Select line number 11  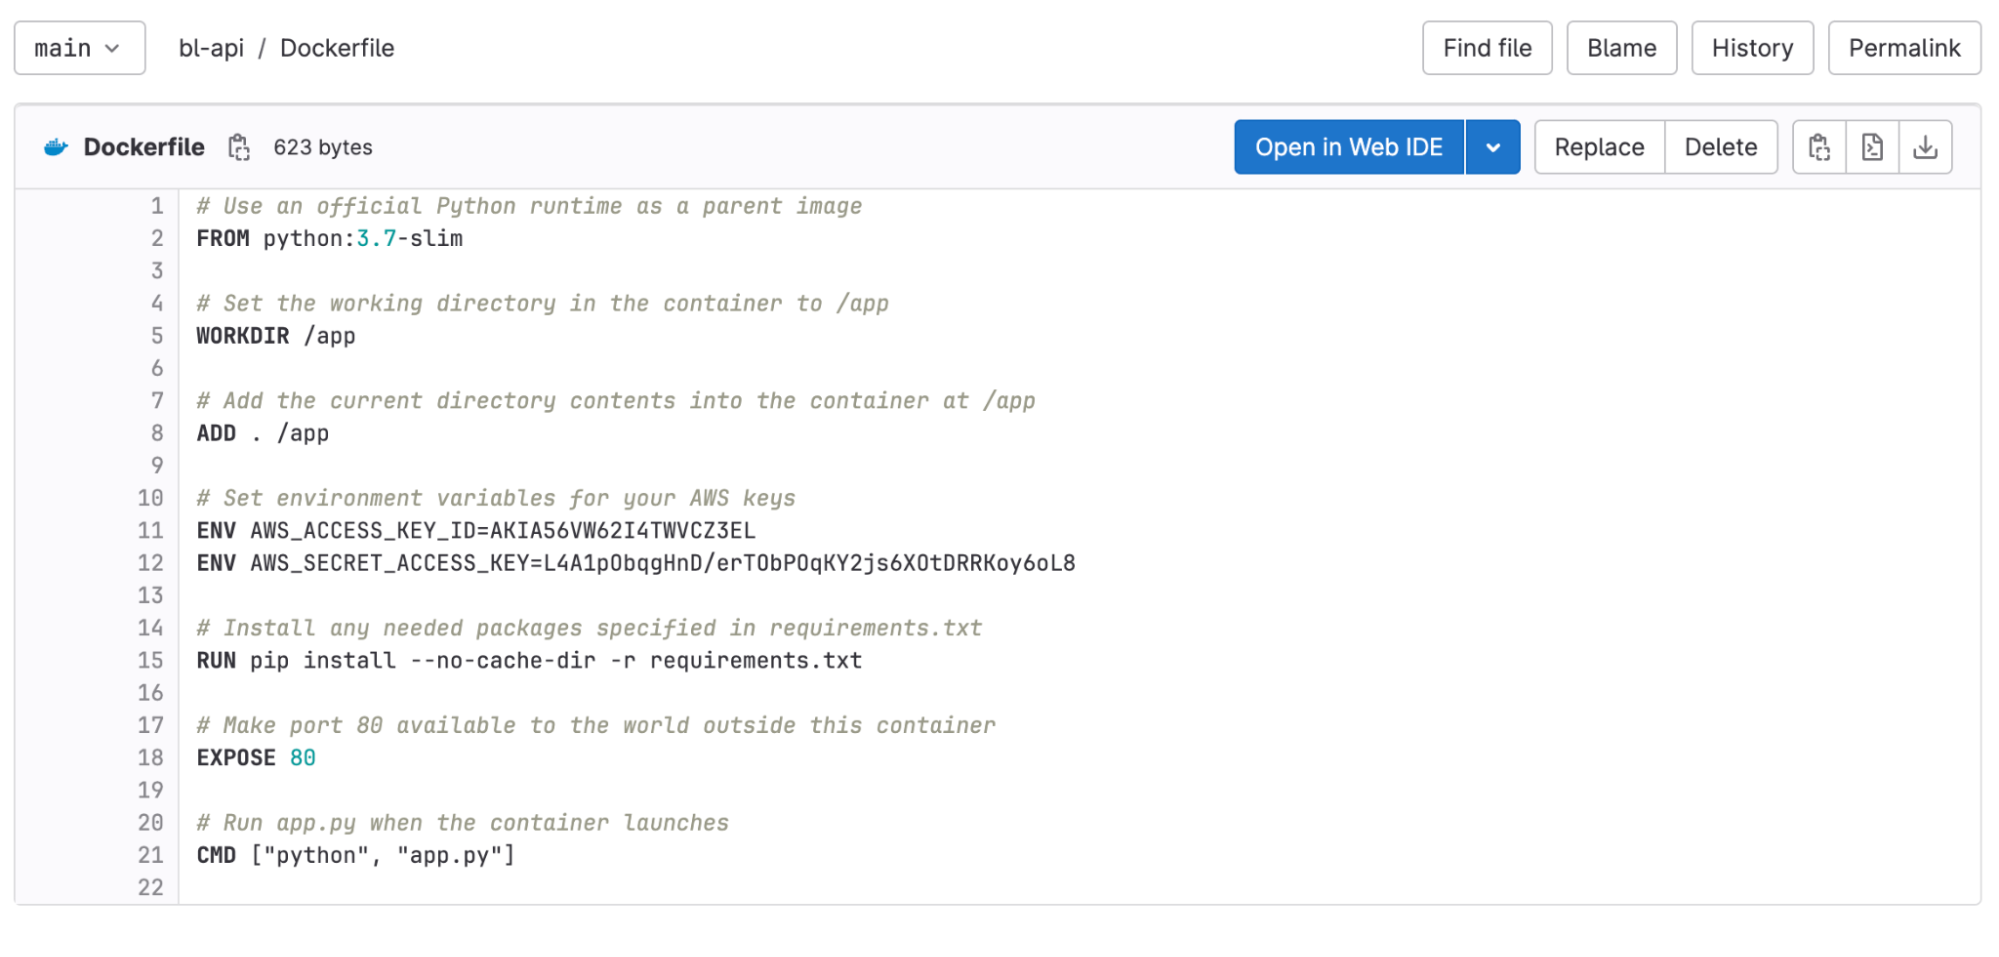pyautogui.click(x=151, y=530)
